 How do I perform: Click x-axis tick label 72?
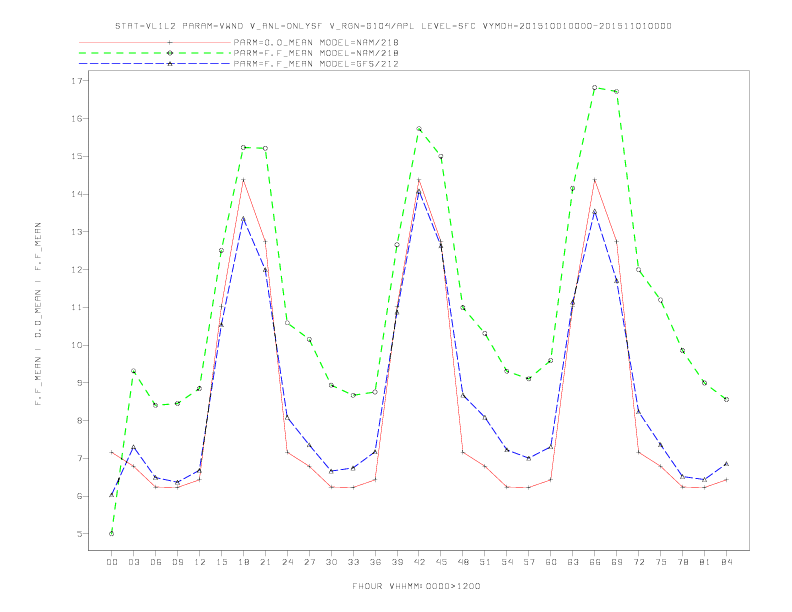point(639,562)
